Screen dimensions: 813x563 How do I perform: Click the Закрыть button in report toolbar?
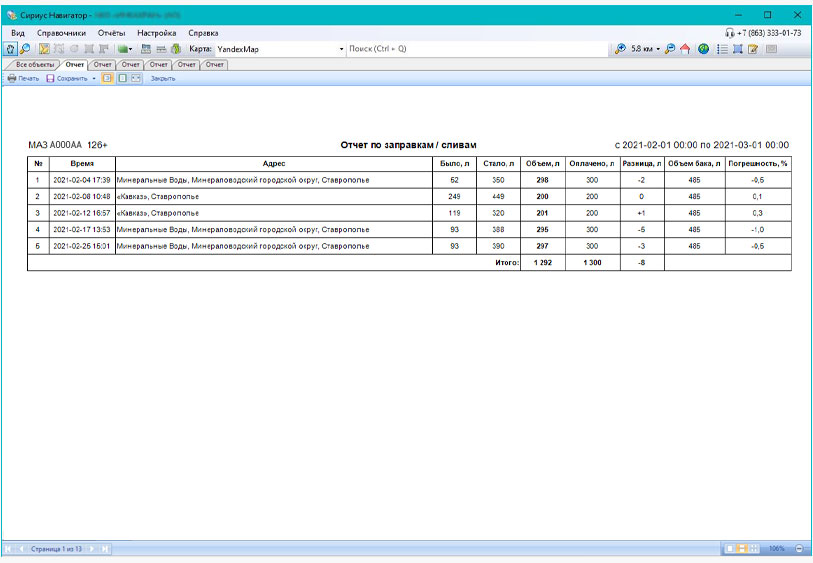pyautogui.click(x=163, y=78)
